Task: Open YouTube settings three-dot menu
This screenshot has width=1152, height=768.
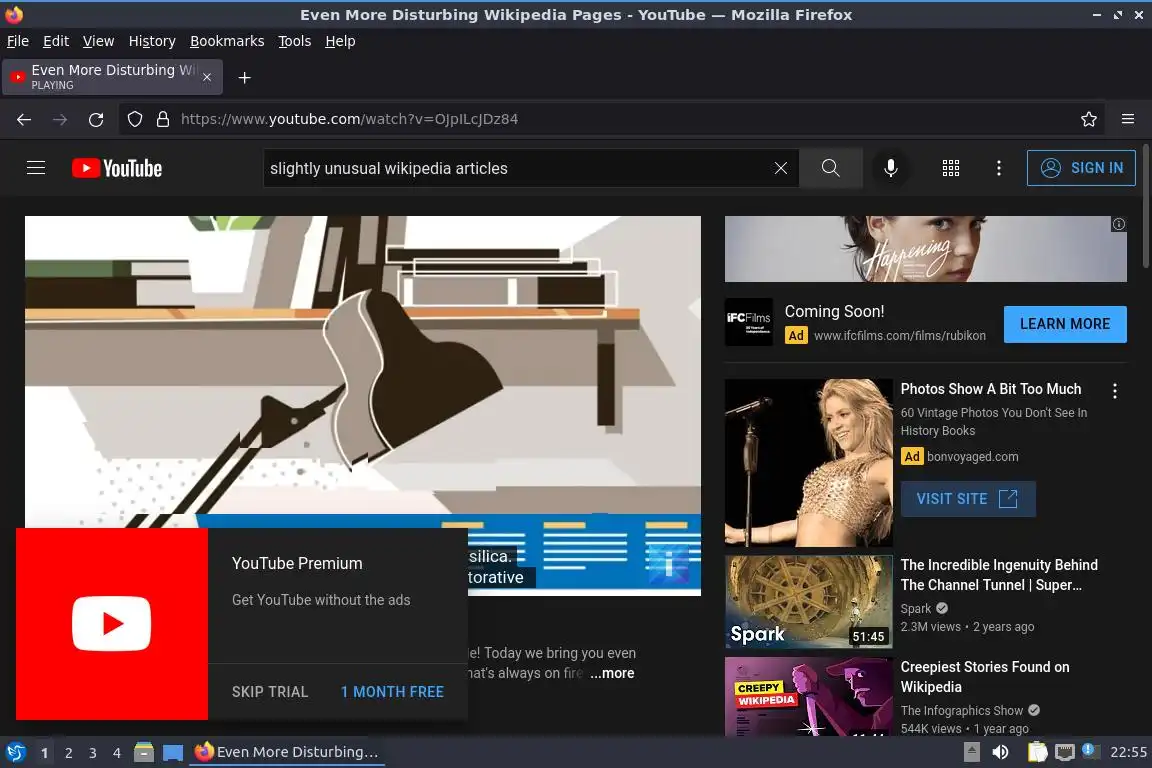Action: [x=998, y=168]
